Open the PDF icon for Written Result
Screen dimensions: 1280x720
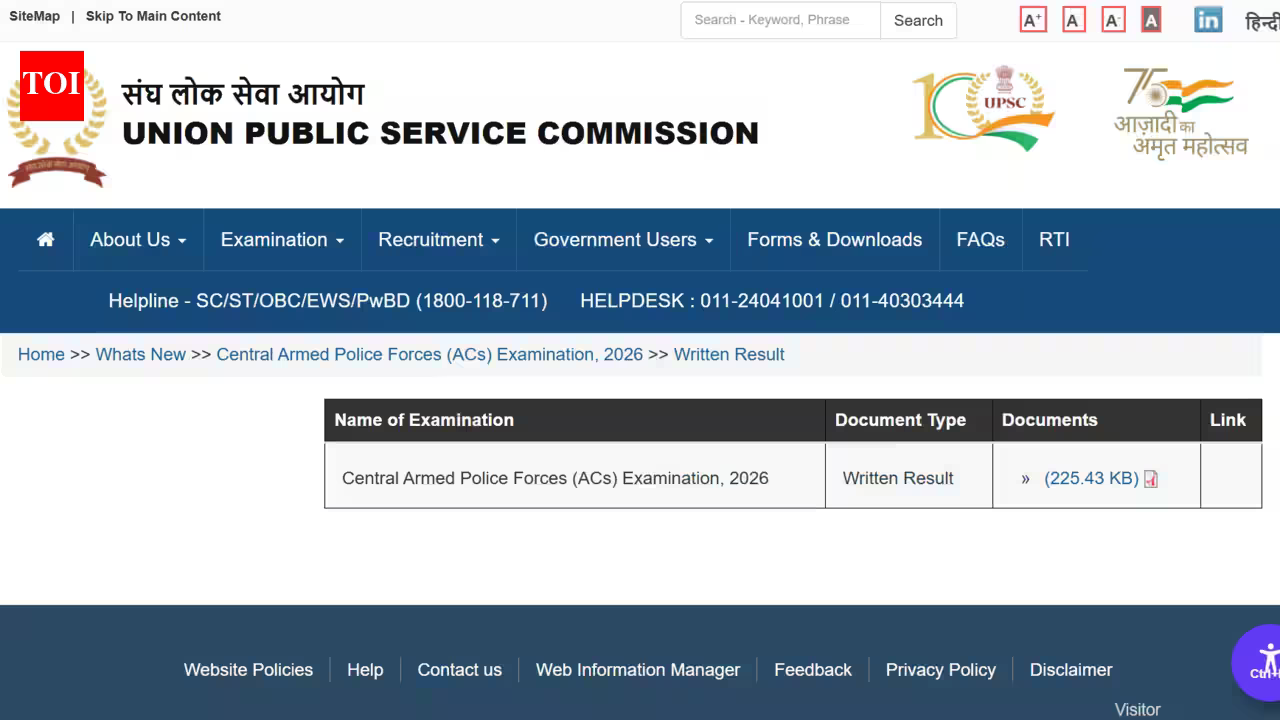(1151, 479)
